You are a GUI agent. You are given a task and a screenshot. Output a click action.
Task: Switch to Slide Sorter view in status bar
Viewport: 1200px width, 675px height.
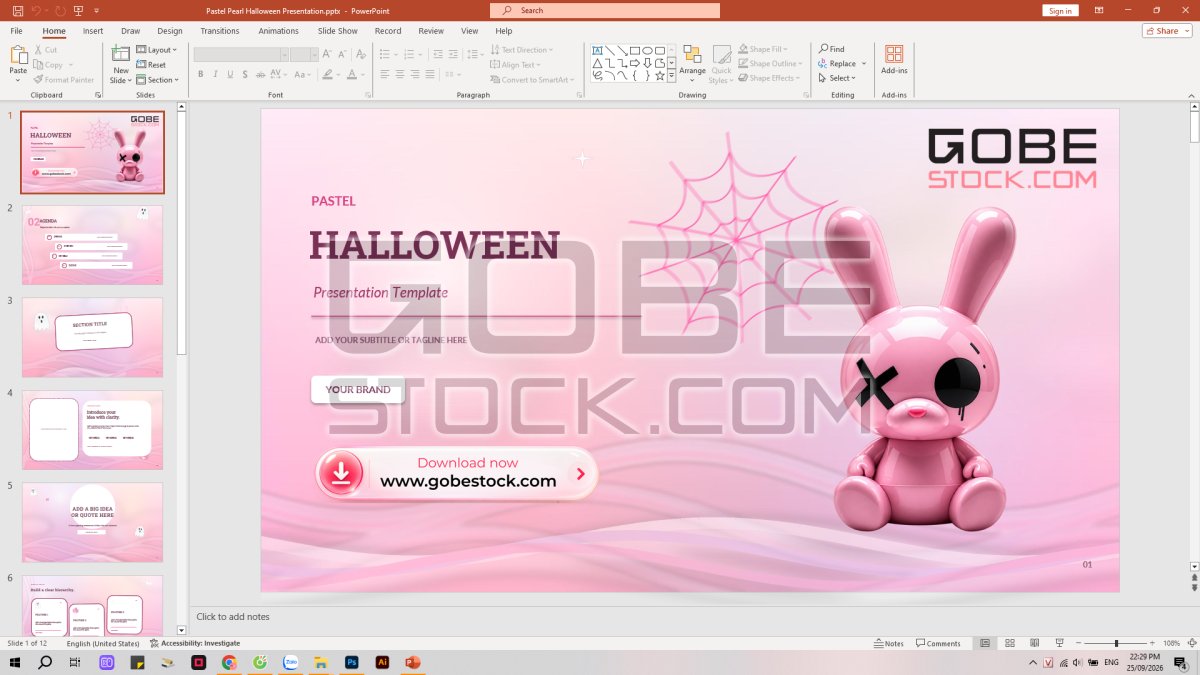point(1009,643)
